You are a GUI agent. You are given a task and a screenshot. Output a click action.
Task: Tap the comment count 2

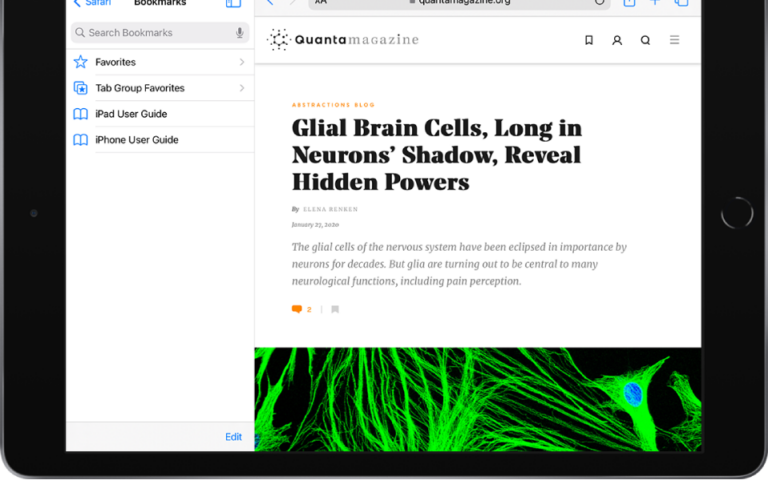[309, 310]
